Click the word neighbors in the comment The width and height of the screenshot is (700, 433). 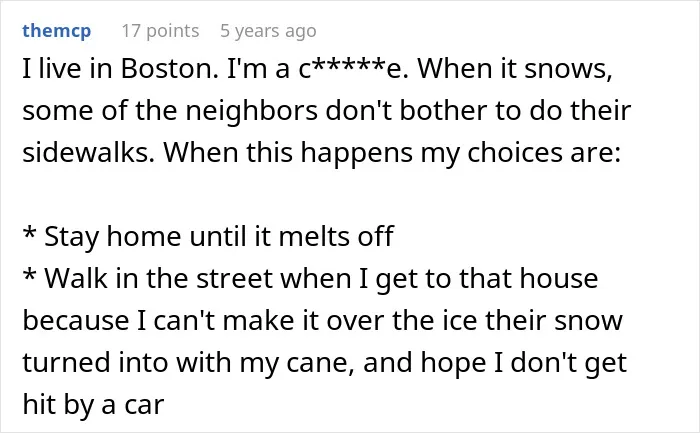(251, 111)
